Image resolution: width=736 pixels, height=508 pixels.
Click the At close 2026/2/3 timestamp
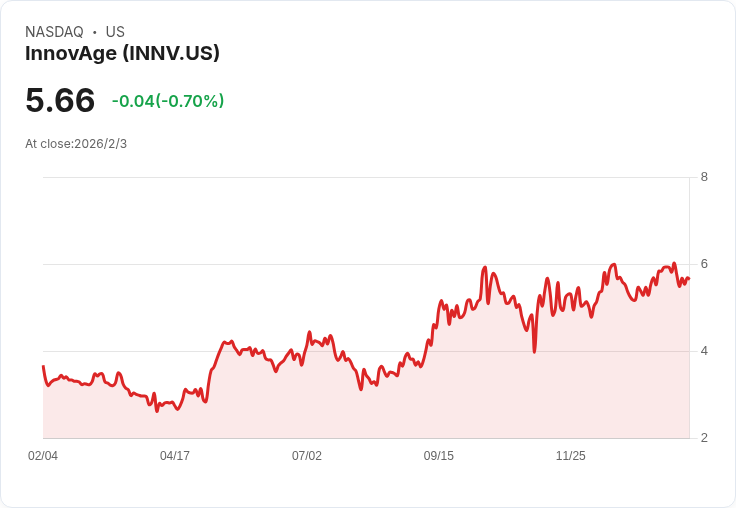(76, 144)
